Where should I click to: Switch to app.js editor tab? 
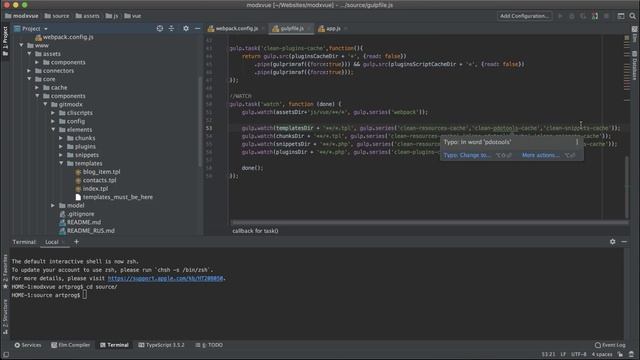pyautogui.click(x=330, y=29)
